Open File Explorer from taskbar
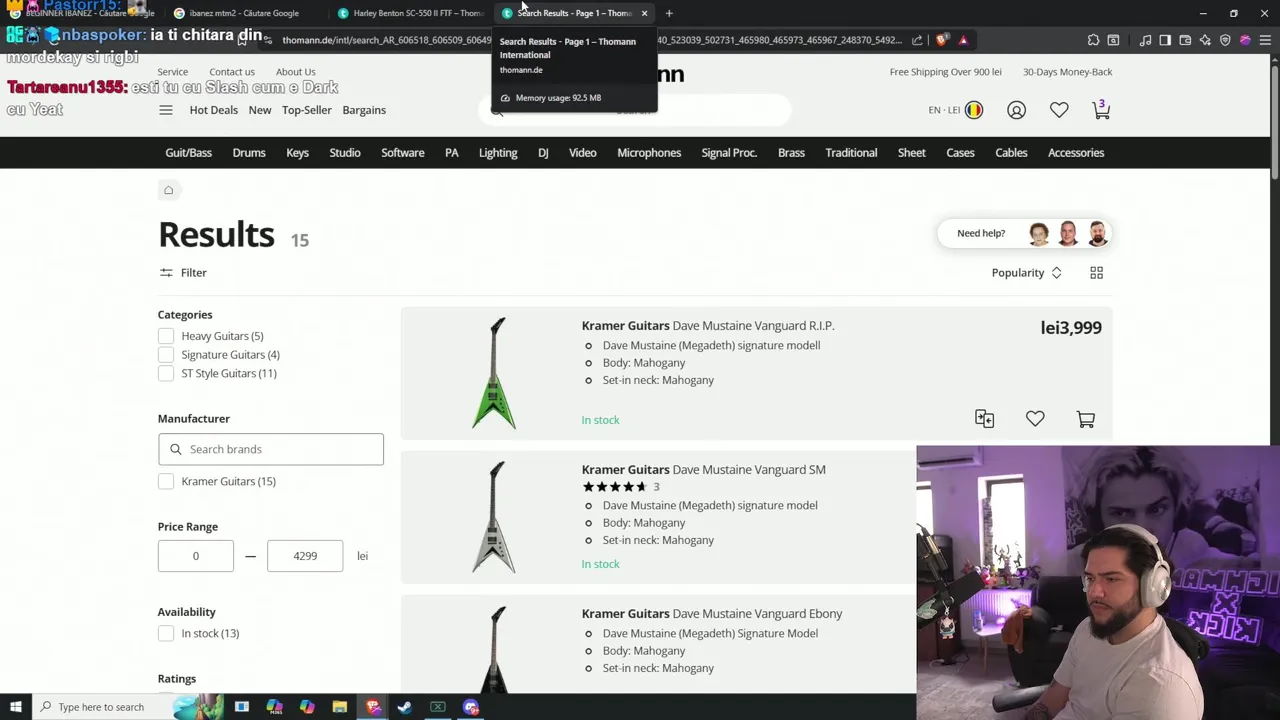1280x720 pixels. [340, 707]
